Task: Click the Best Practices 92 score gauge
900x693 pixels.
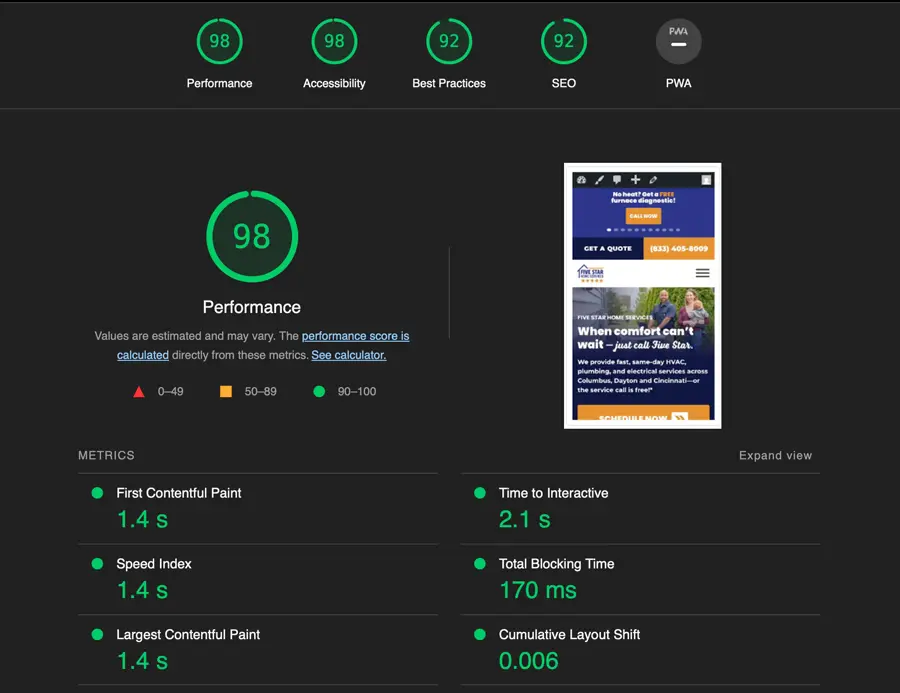Action: (x=449, y=41)
